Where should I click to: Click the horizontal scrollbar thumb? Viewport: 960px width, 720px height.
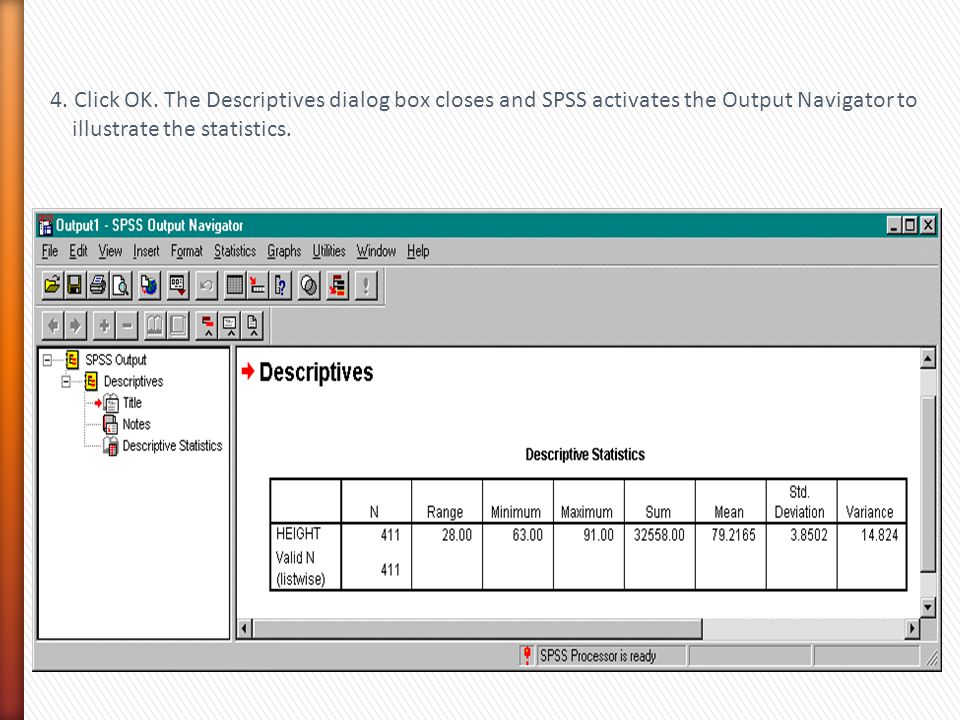pos(478,628)
